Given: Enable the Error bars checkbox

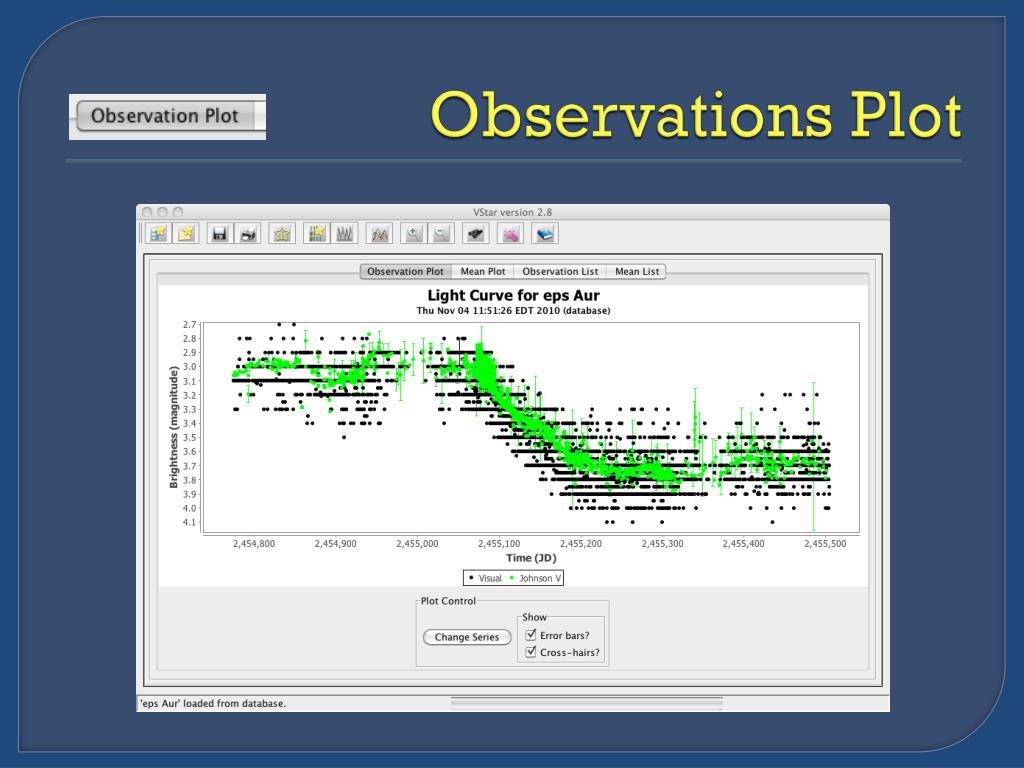Looking at the screenshot, I should coord(531,635).
